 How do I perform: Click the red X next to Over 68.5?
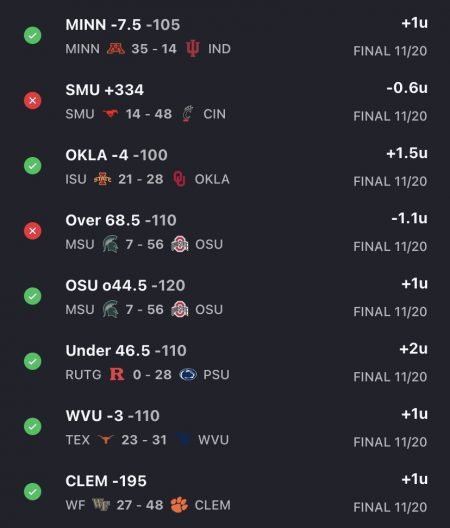[x=33, y=231]
